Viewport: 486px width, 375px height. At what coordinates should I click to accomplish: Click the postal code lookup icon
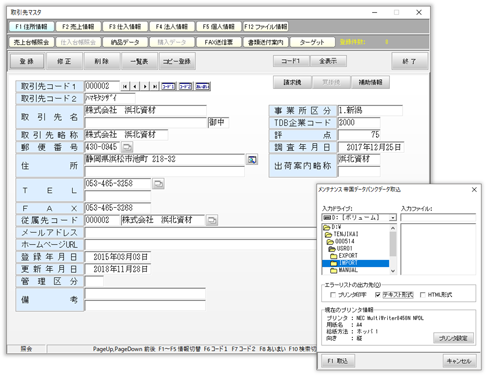[x=127, y=147]
